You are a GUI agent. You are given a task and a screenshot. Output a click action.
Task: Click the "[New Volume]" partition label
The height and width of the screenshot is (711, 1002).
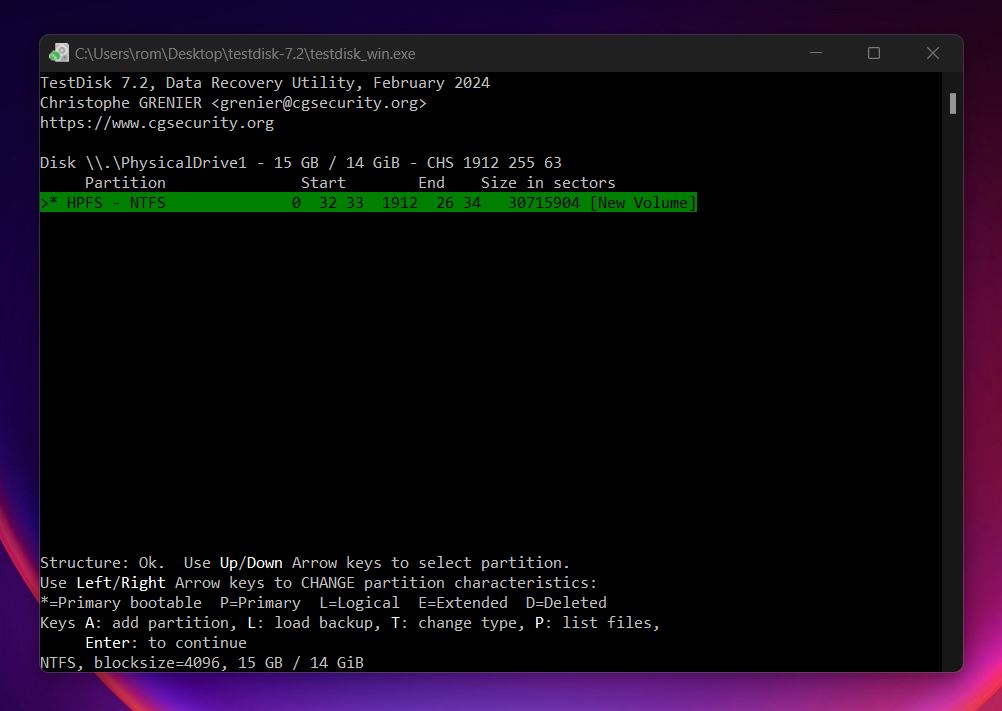[x=643, y=203]
